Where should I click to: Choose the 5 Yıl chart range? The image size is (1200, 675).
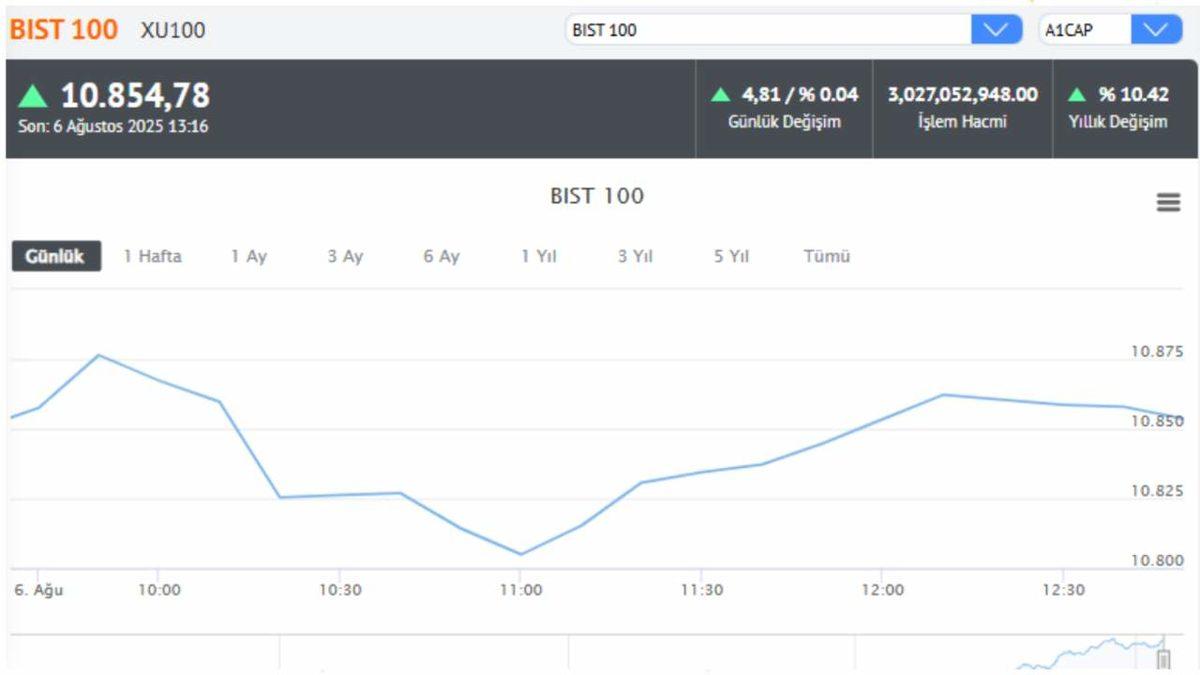[x=731, y=256]
